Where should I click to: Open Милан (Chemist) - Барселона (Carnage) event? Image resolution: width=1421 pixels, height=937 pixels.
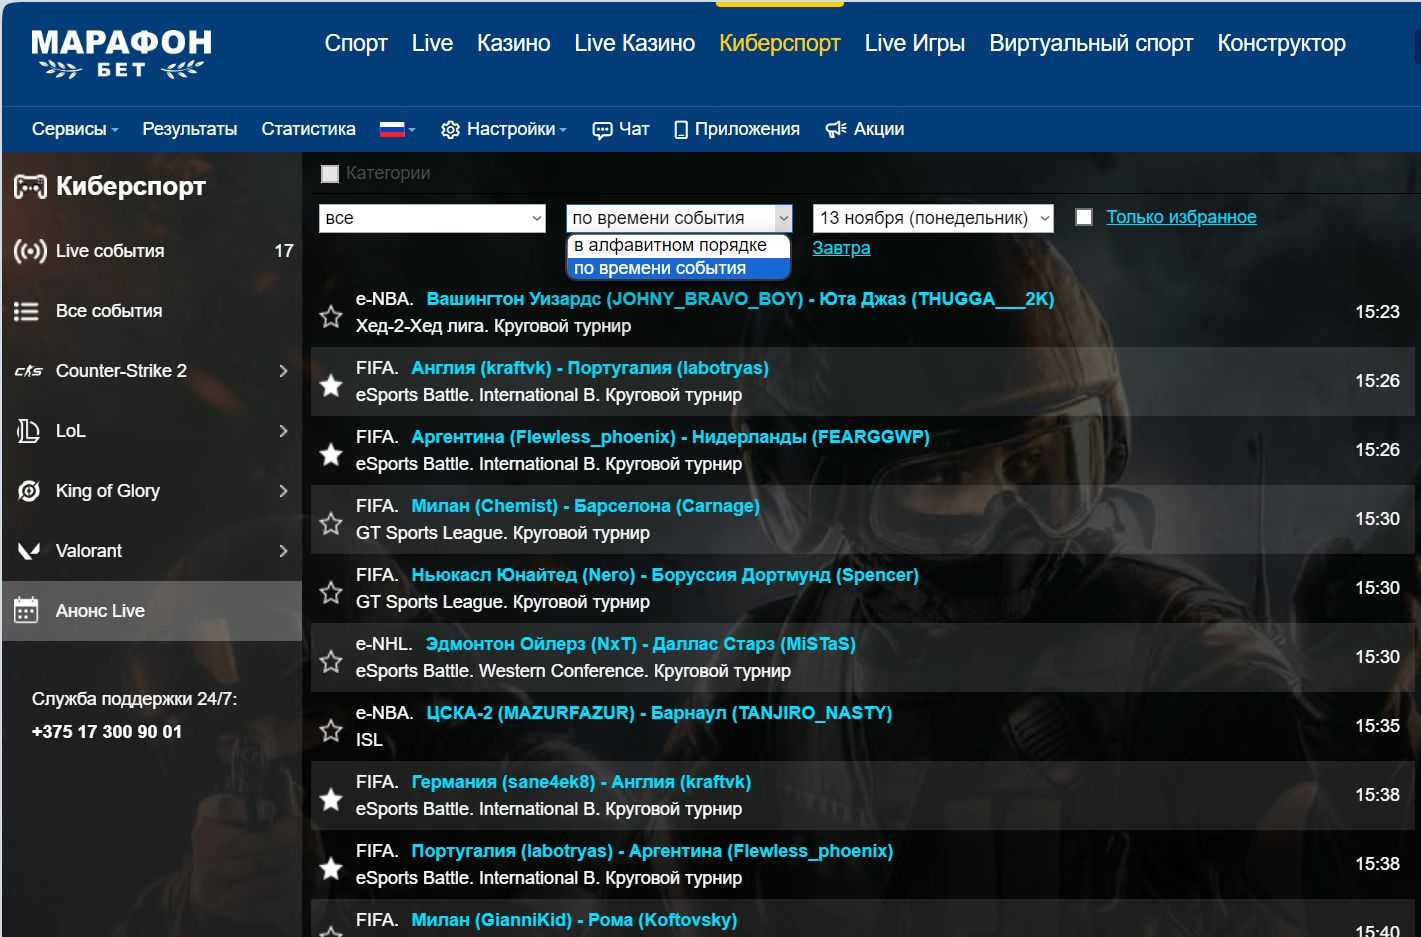(x=585, y=506)
